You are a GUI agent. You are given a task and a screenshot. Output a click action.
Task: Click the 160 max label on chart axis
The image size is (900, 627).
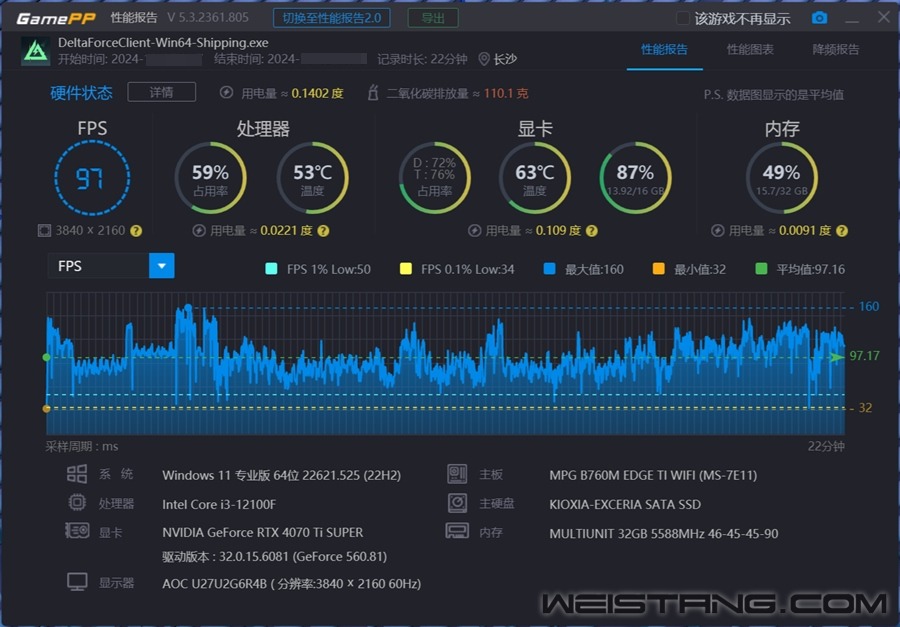868,306
